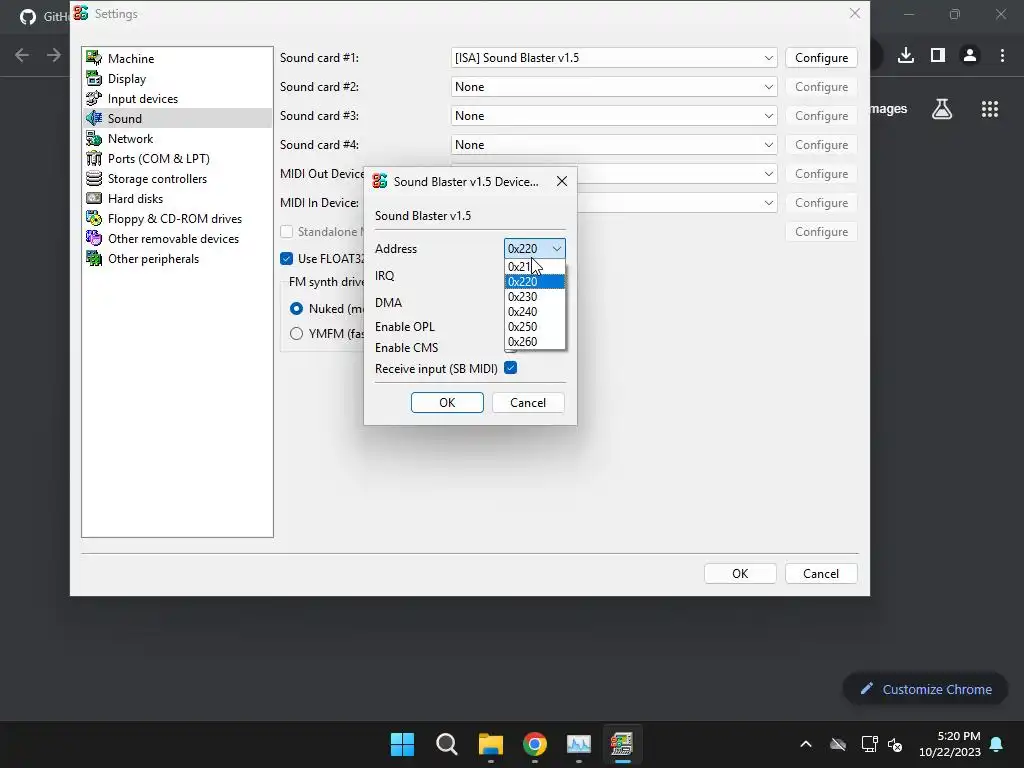1024x768 pixels.
Task: Open Google apps grid icon
Action: click(990, 109)
